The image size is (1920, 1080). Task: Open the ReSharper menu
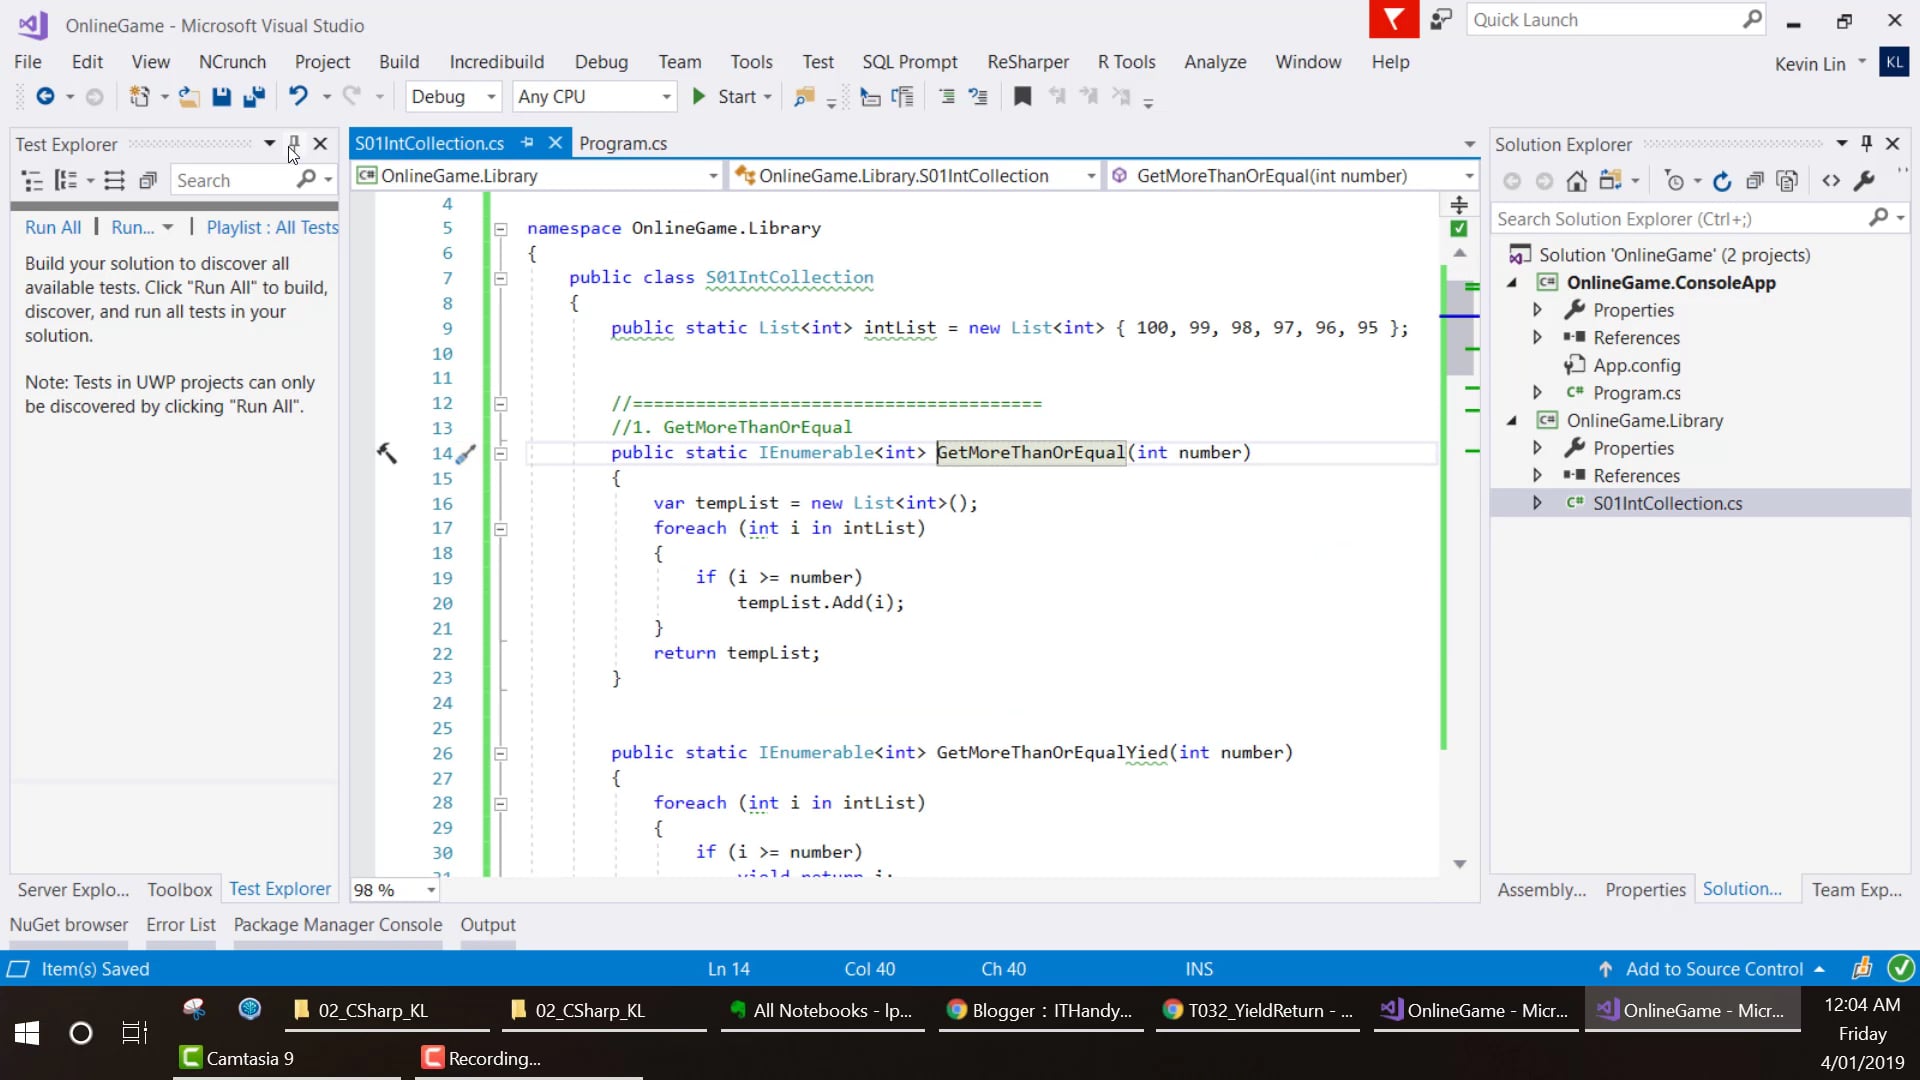tap(1027, 62)
